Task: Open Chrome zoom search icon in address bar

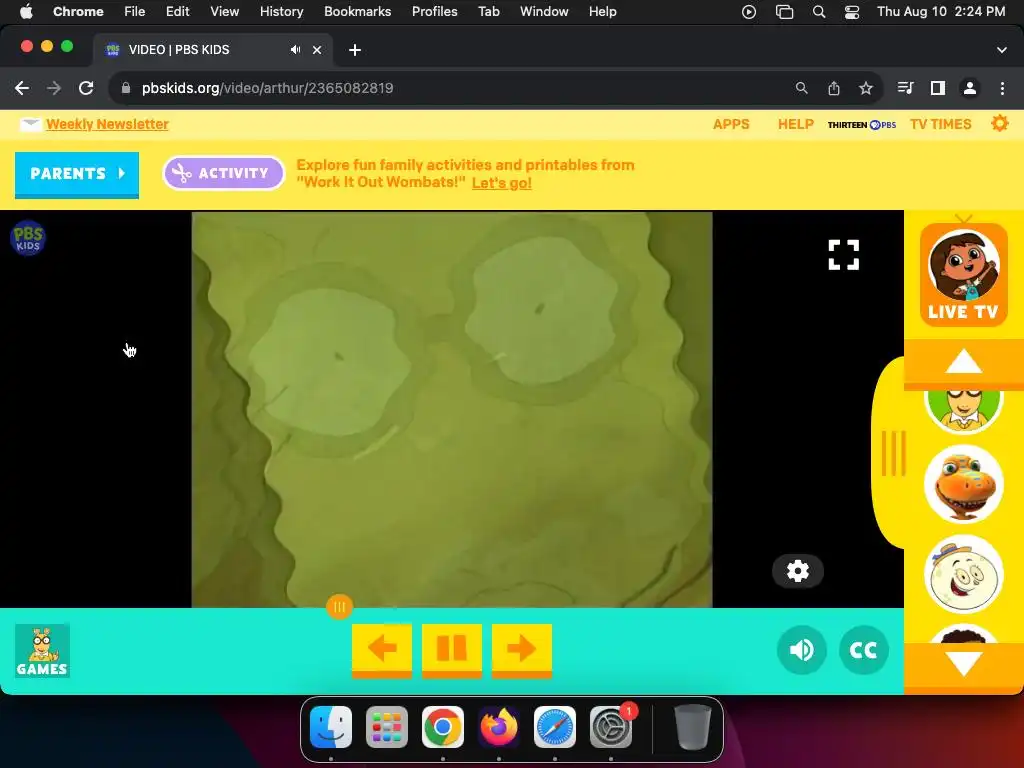Action: (x=801, y=88)
